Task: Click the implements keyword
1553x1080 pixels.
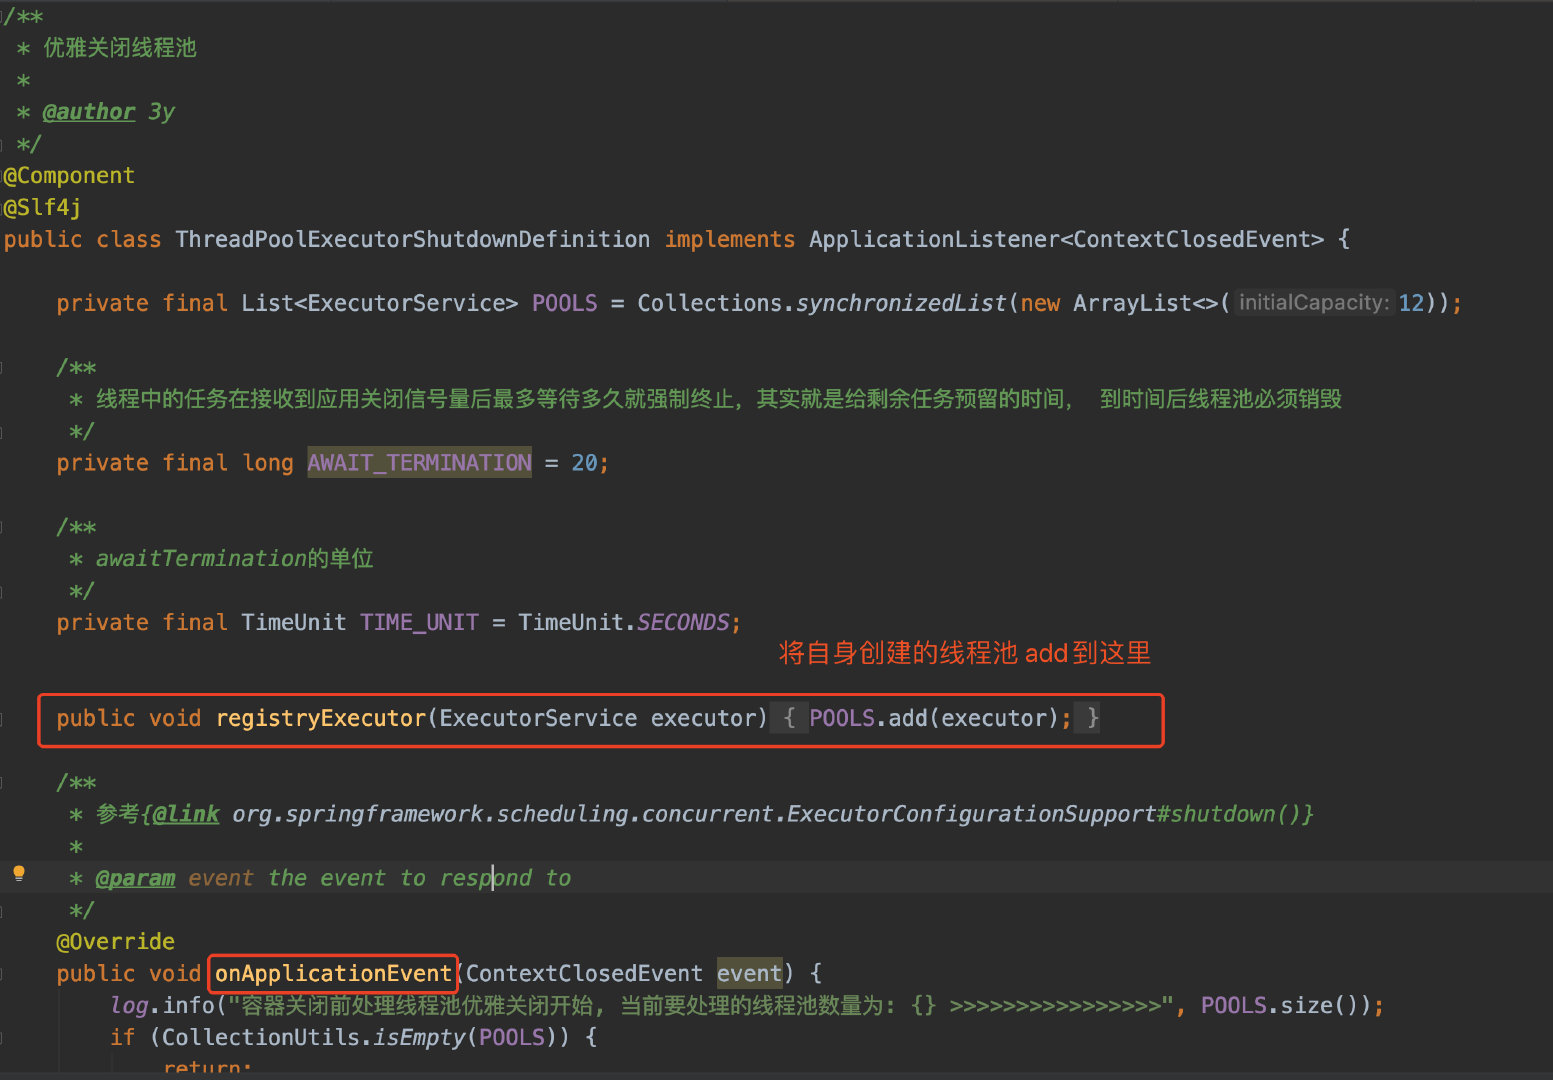Action: tap(729, 240)
